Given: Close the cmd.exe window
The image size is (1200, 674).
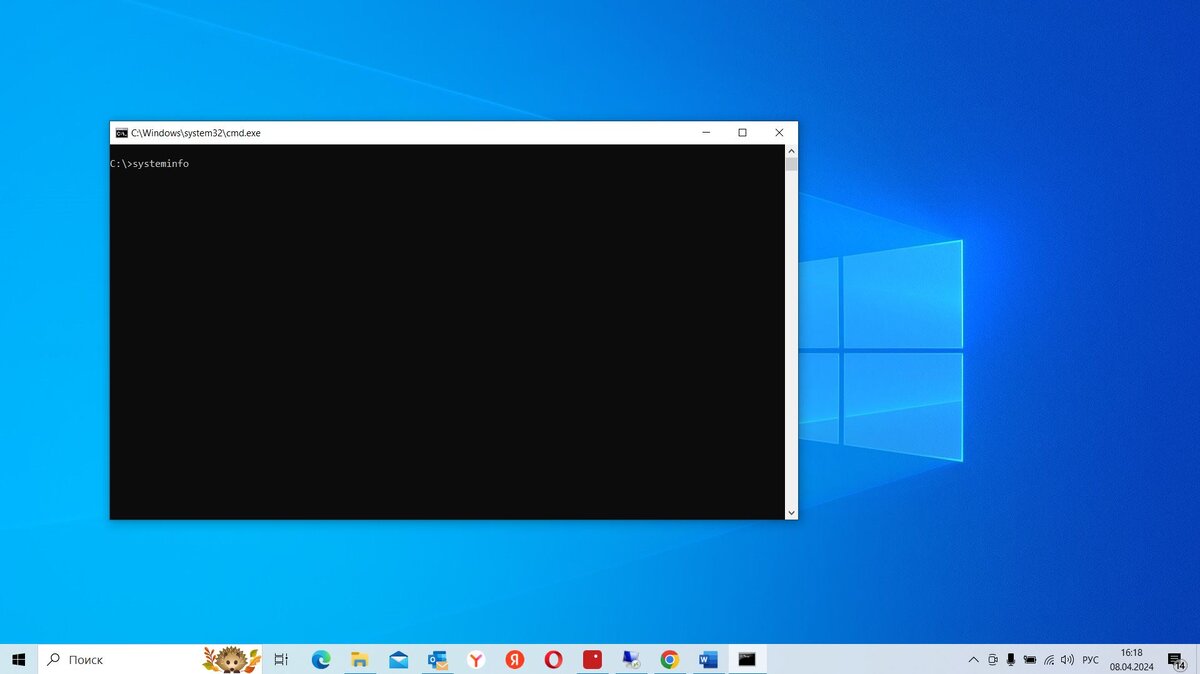Looking at the screenshot, I should coord(779,133).
